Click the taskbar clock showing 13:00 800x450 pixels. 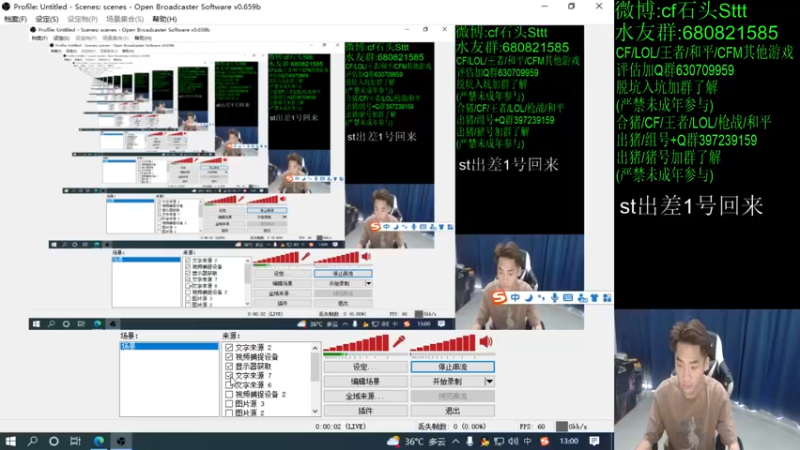tap(569, 441)
